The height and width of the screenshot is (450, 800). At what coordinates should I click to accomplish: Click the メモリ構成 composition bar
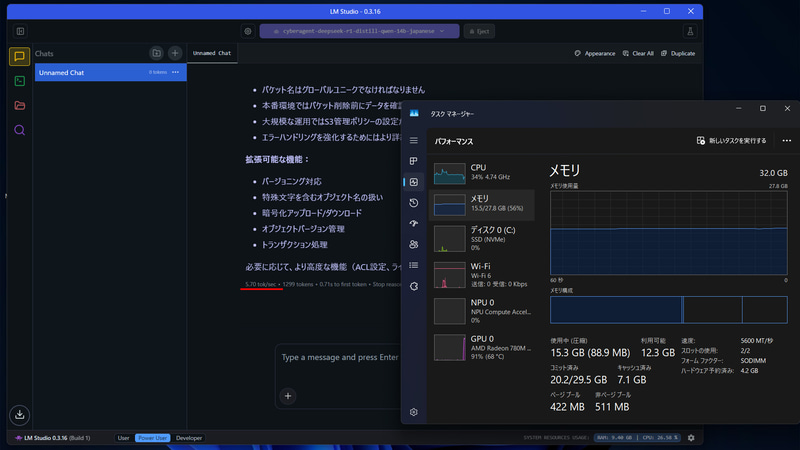[668, 310]
